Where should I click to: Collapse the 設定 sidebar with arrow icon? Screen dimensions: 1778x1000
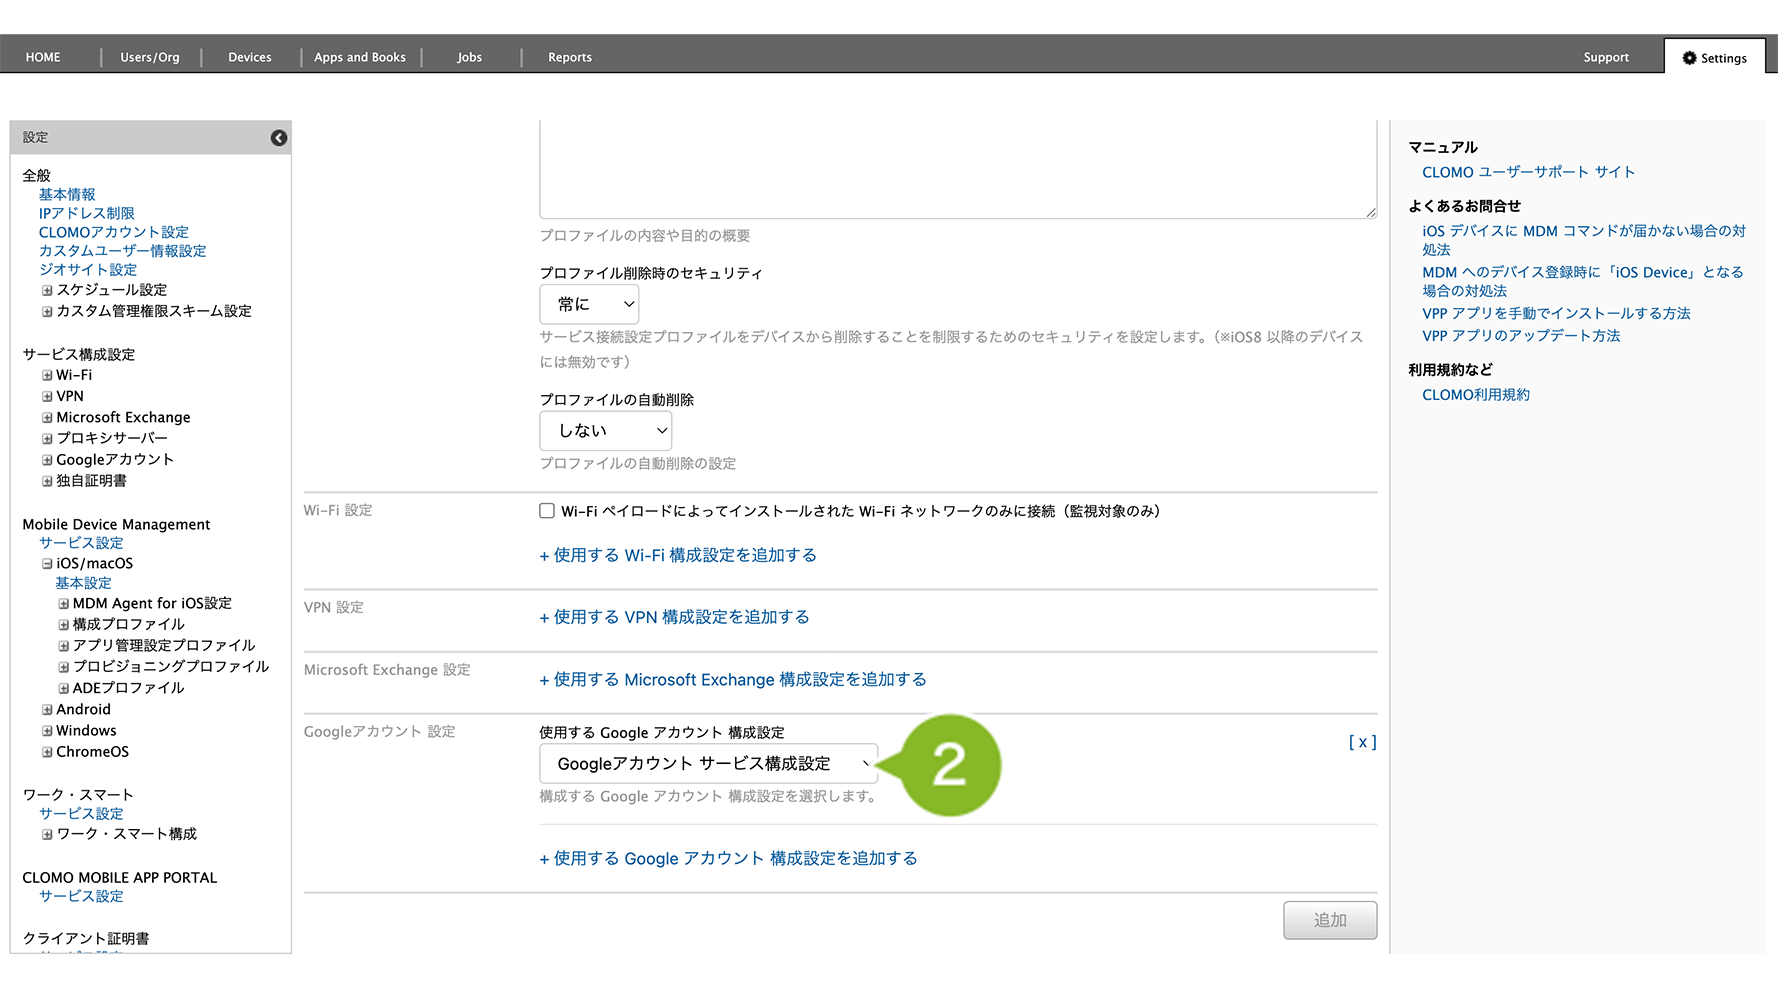(x=279, y=138)
